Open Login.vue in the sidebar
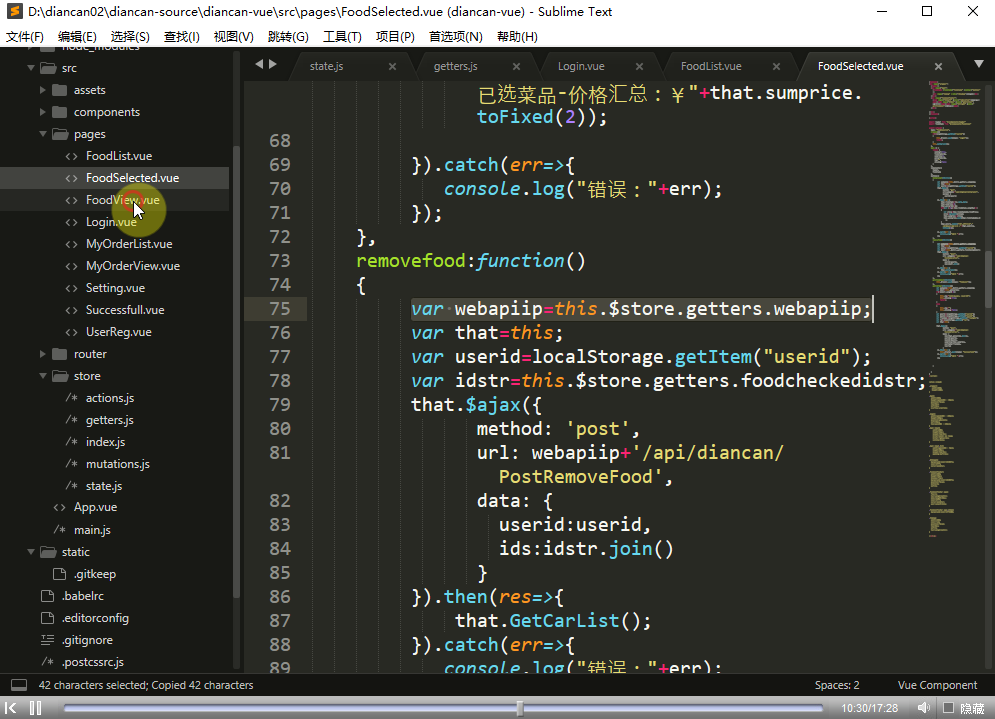This screenshot has height=719, width=995. 111,222
